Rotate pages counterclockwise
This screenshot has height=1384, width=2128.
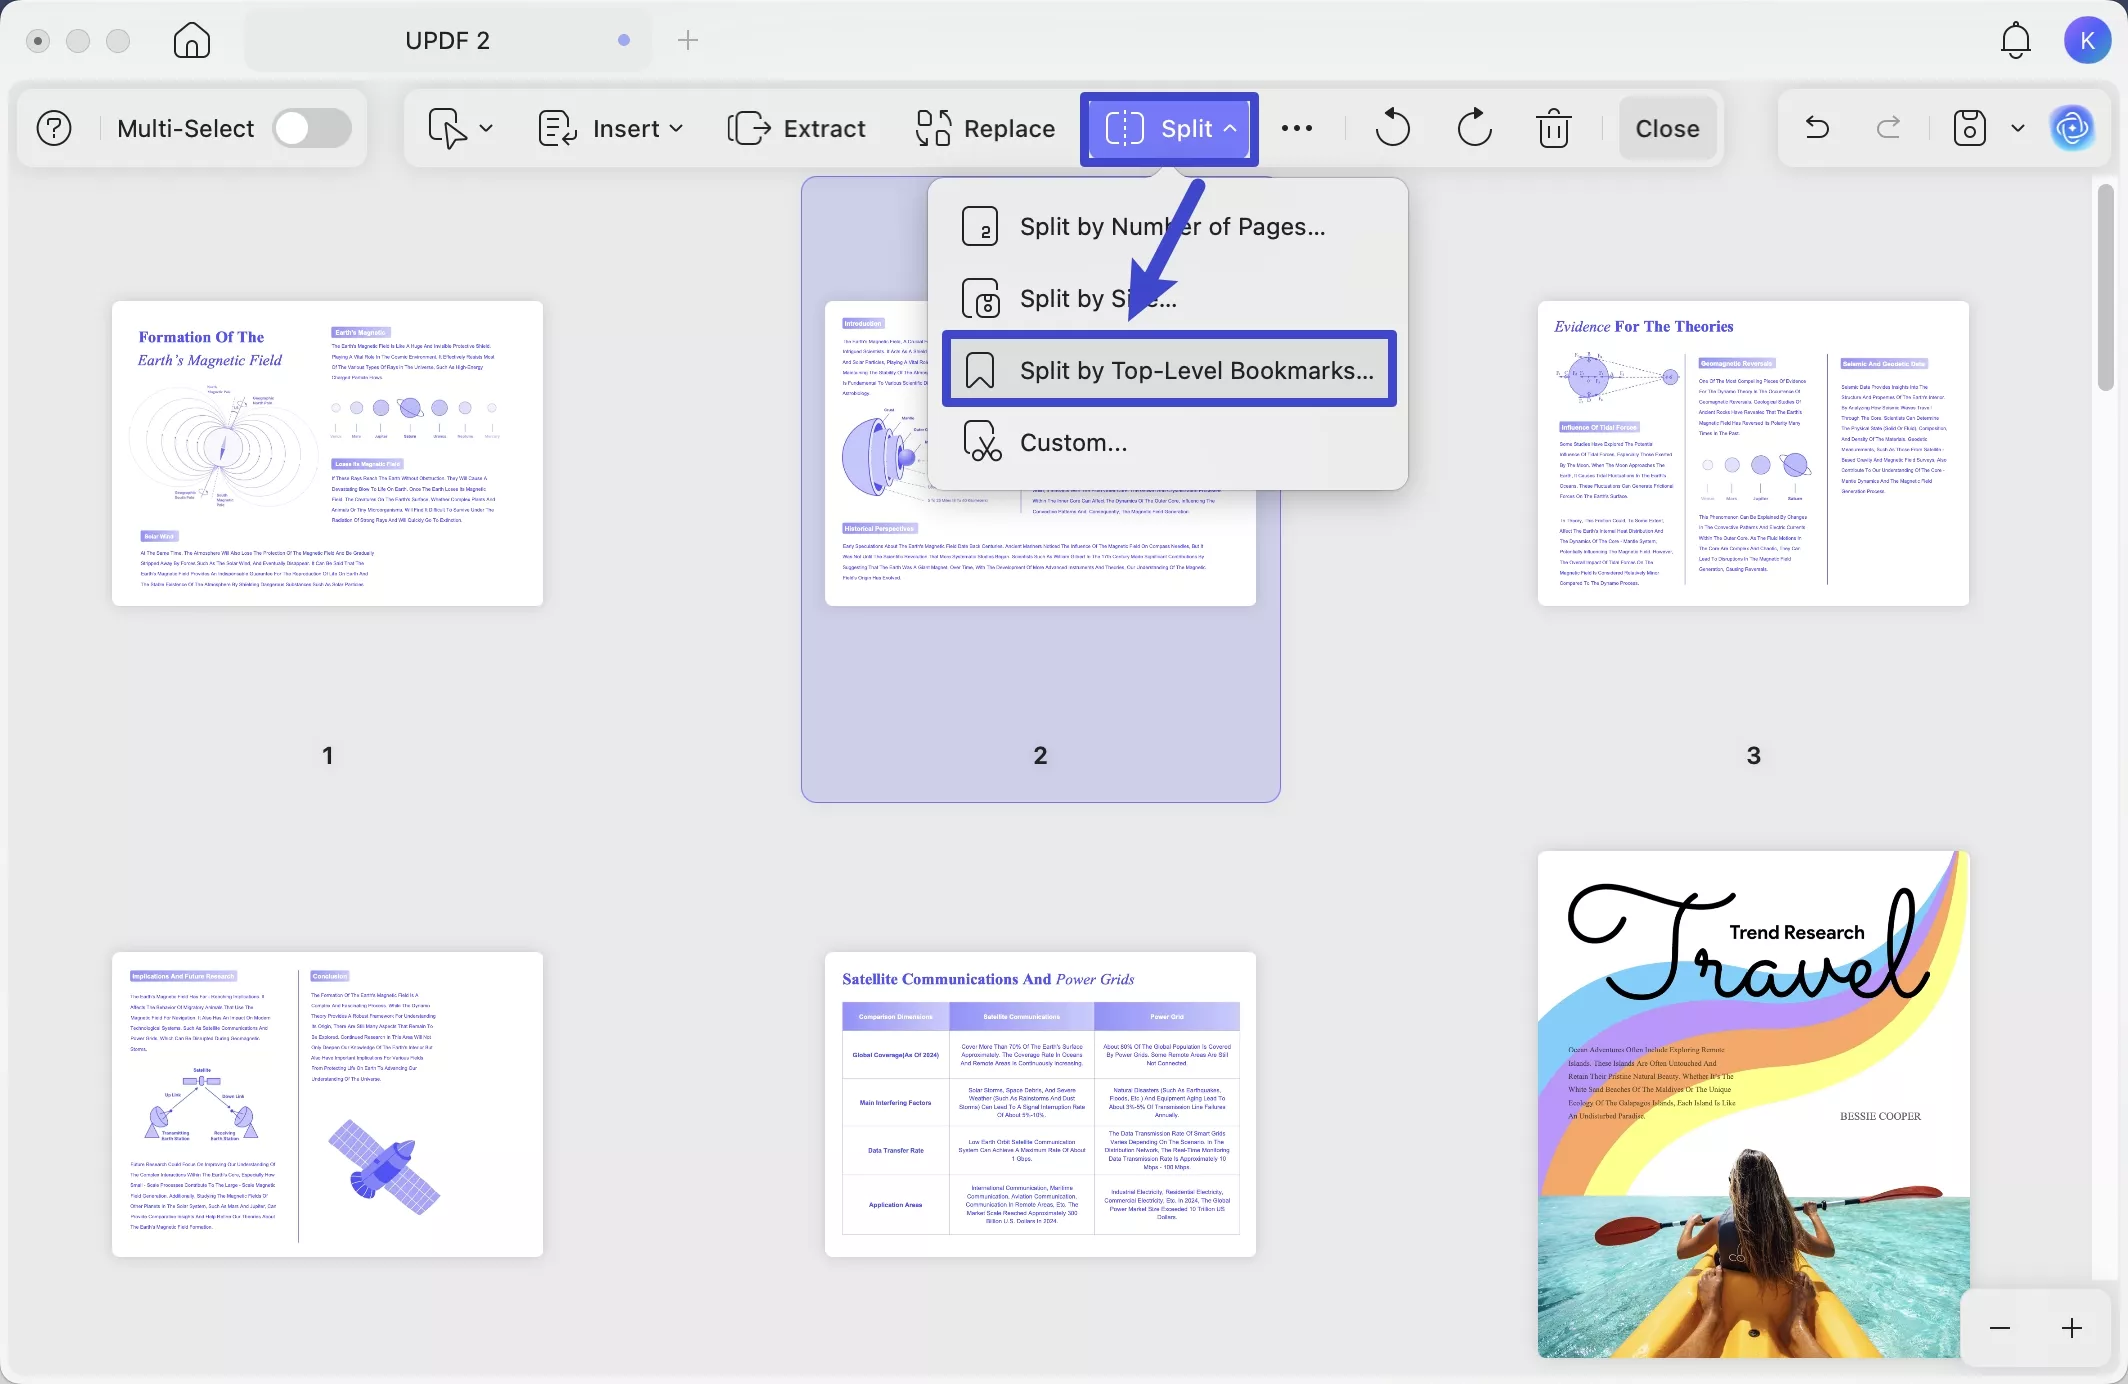click(x=1392, y=129)
